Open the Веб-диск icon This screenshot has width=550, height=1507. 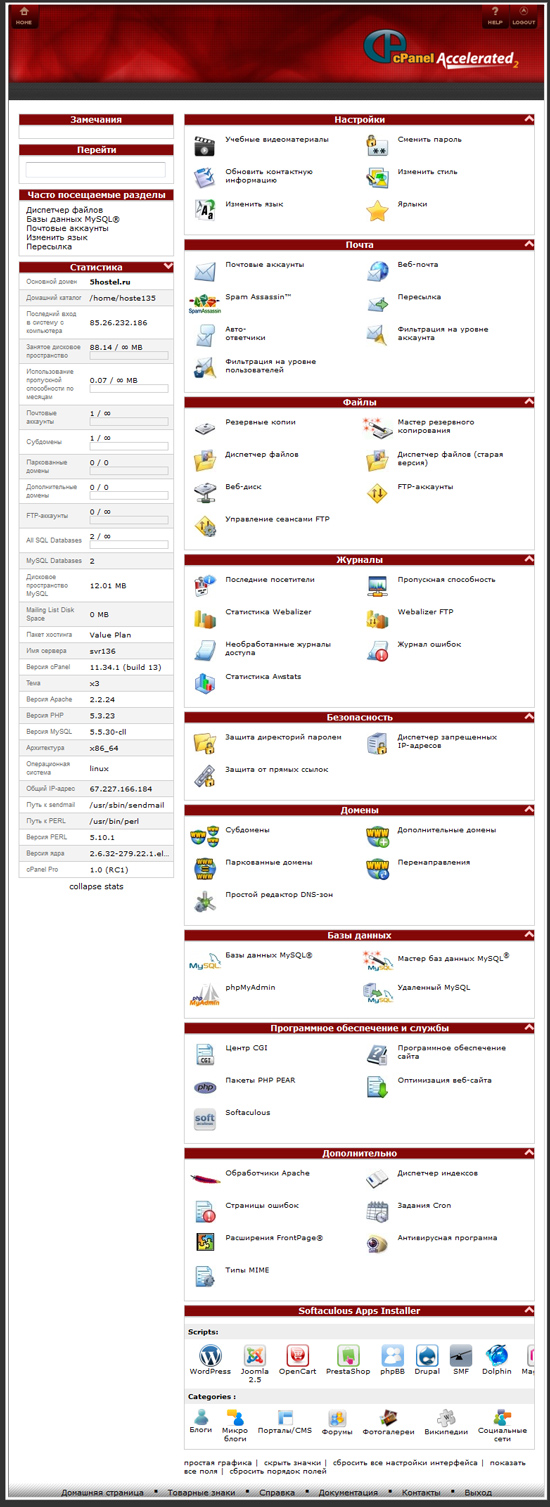coord(205,493)
